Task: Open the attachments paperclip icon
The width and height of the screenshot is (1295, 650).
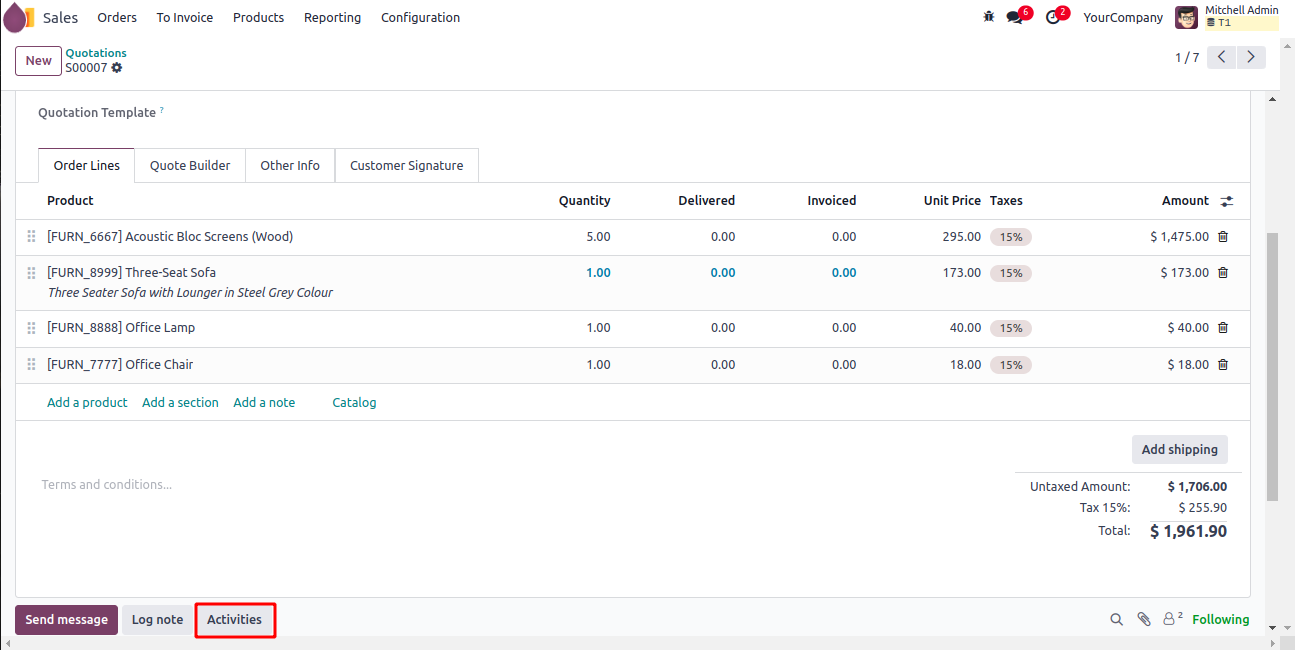Action: click(1144, 620)
